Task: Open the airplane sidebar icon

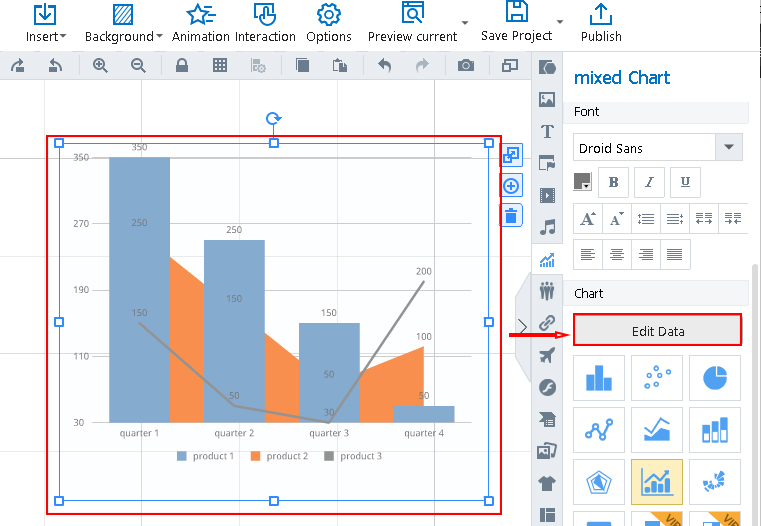Action: pyautogui.click(x=547, y=355)
